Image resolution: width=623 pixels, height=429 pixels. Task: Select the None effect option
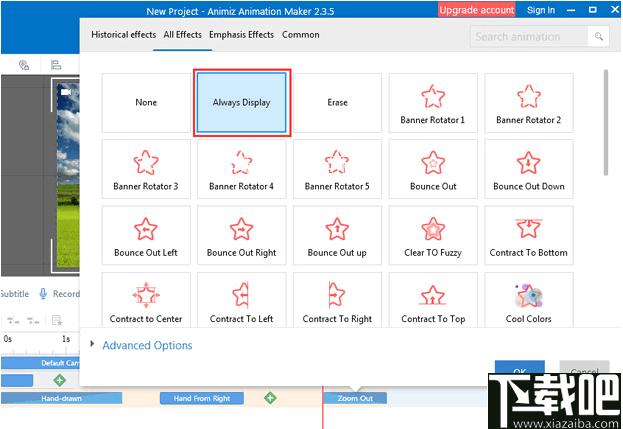(146, 103)
